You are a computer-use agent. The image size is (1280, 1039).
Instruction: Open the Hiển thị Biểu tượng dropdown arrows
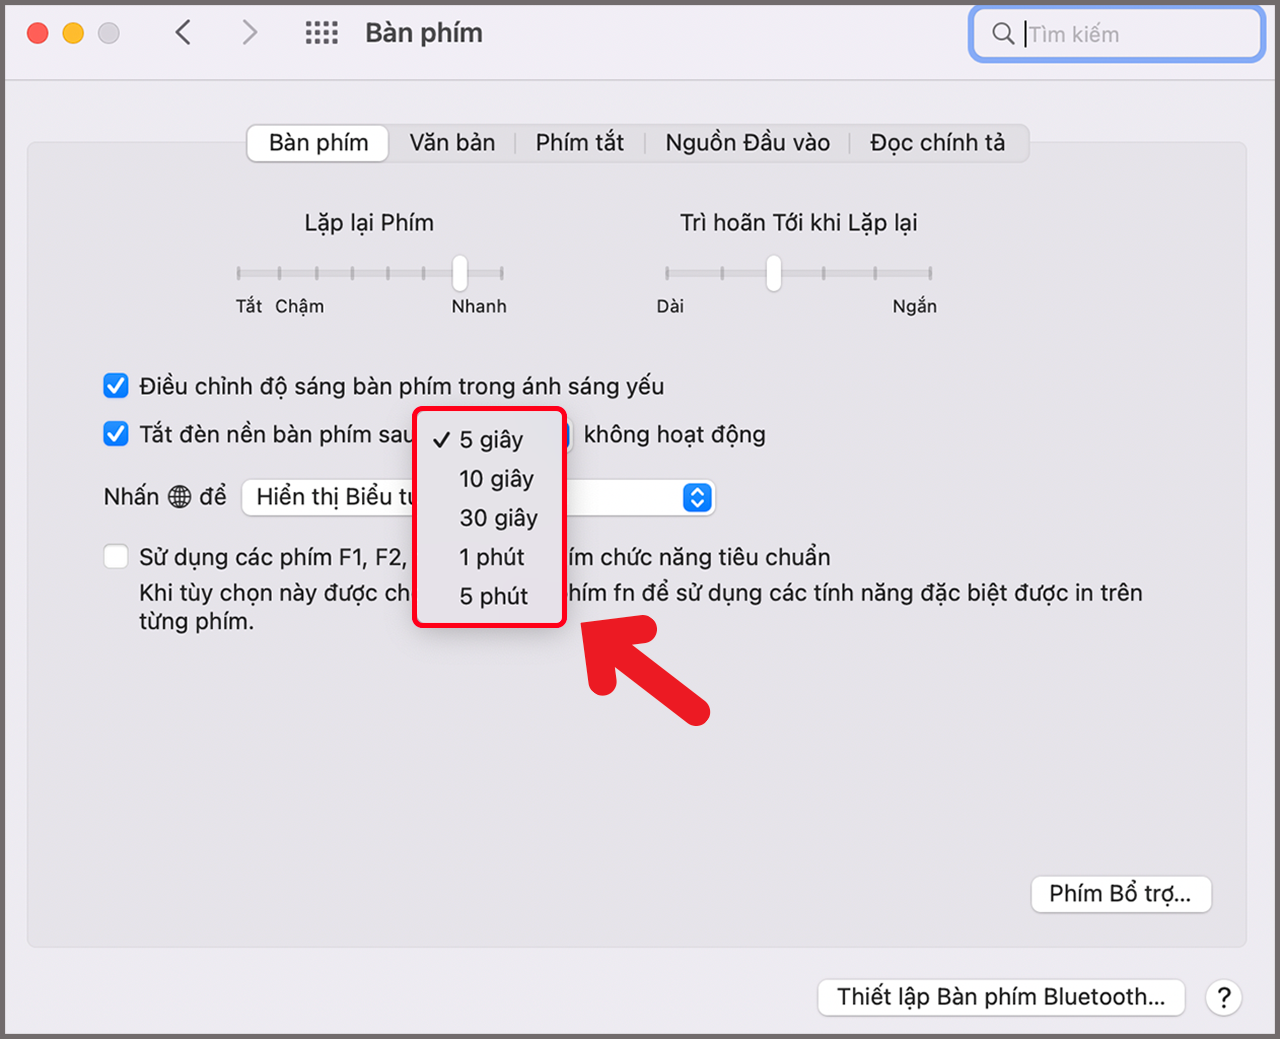pyautogui.click(x=697, y=497)
